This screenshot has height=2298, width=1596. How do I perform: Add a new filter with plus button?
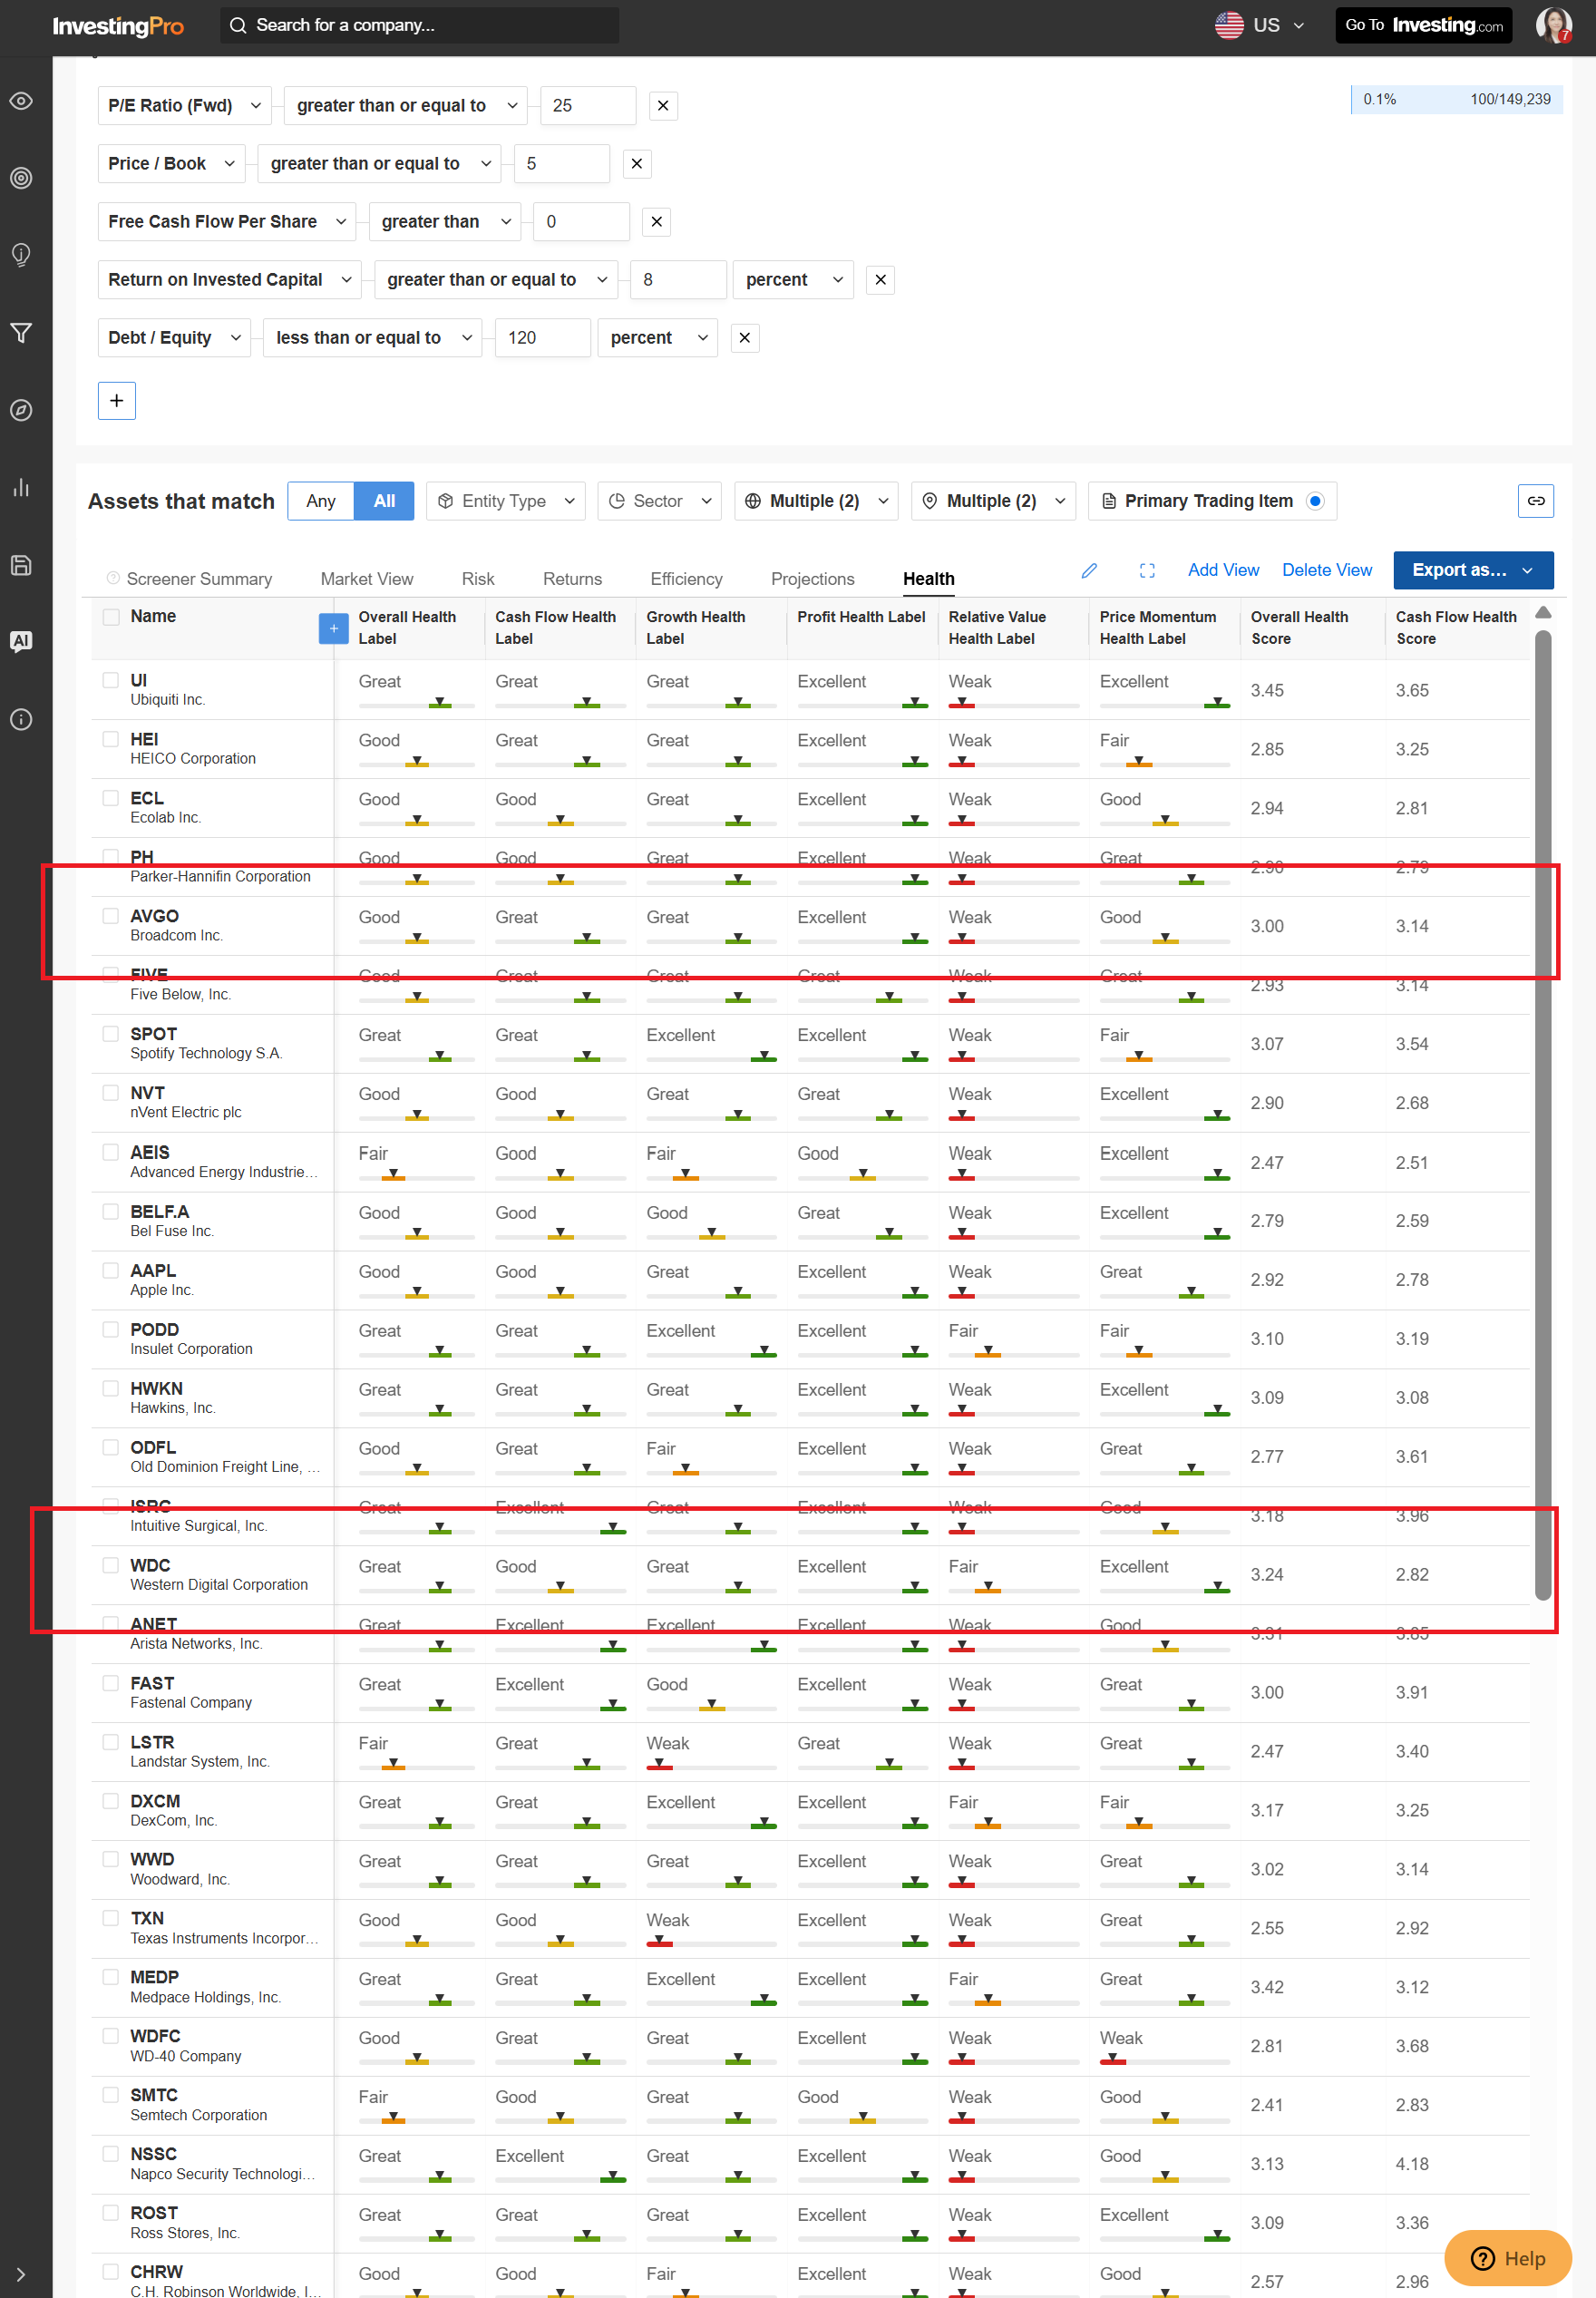[117, 401]
